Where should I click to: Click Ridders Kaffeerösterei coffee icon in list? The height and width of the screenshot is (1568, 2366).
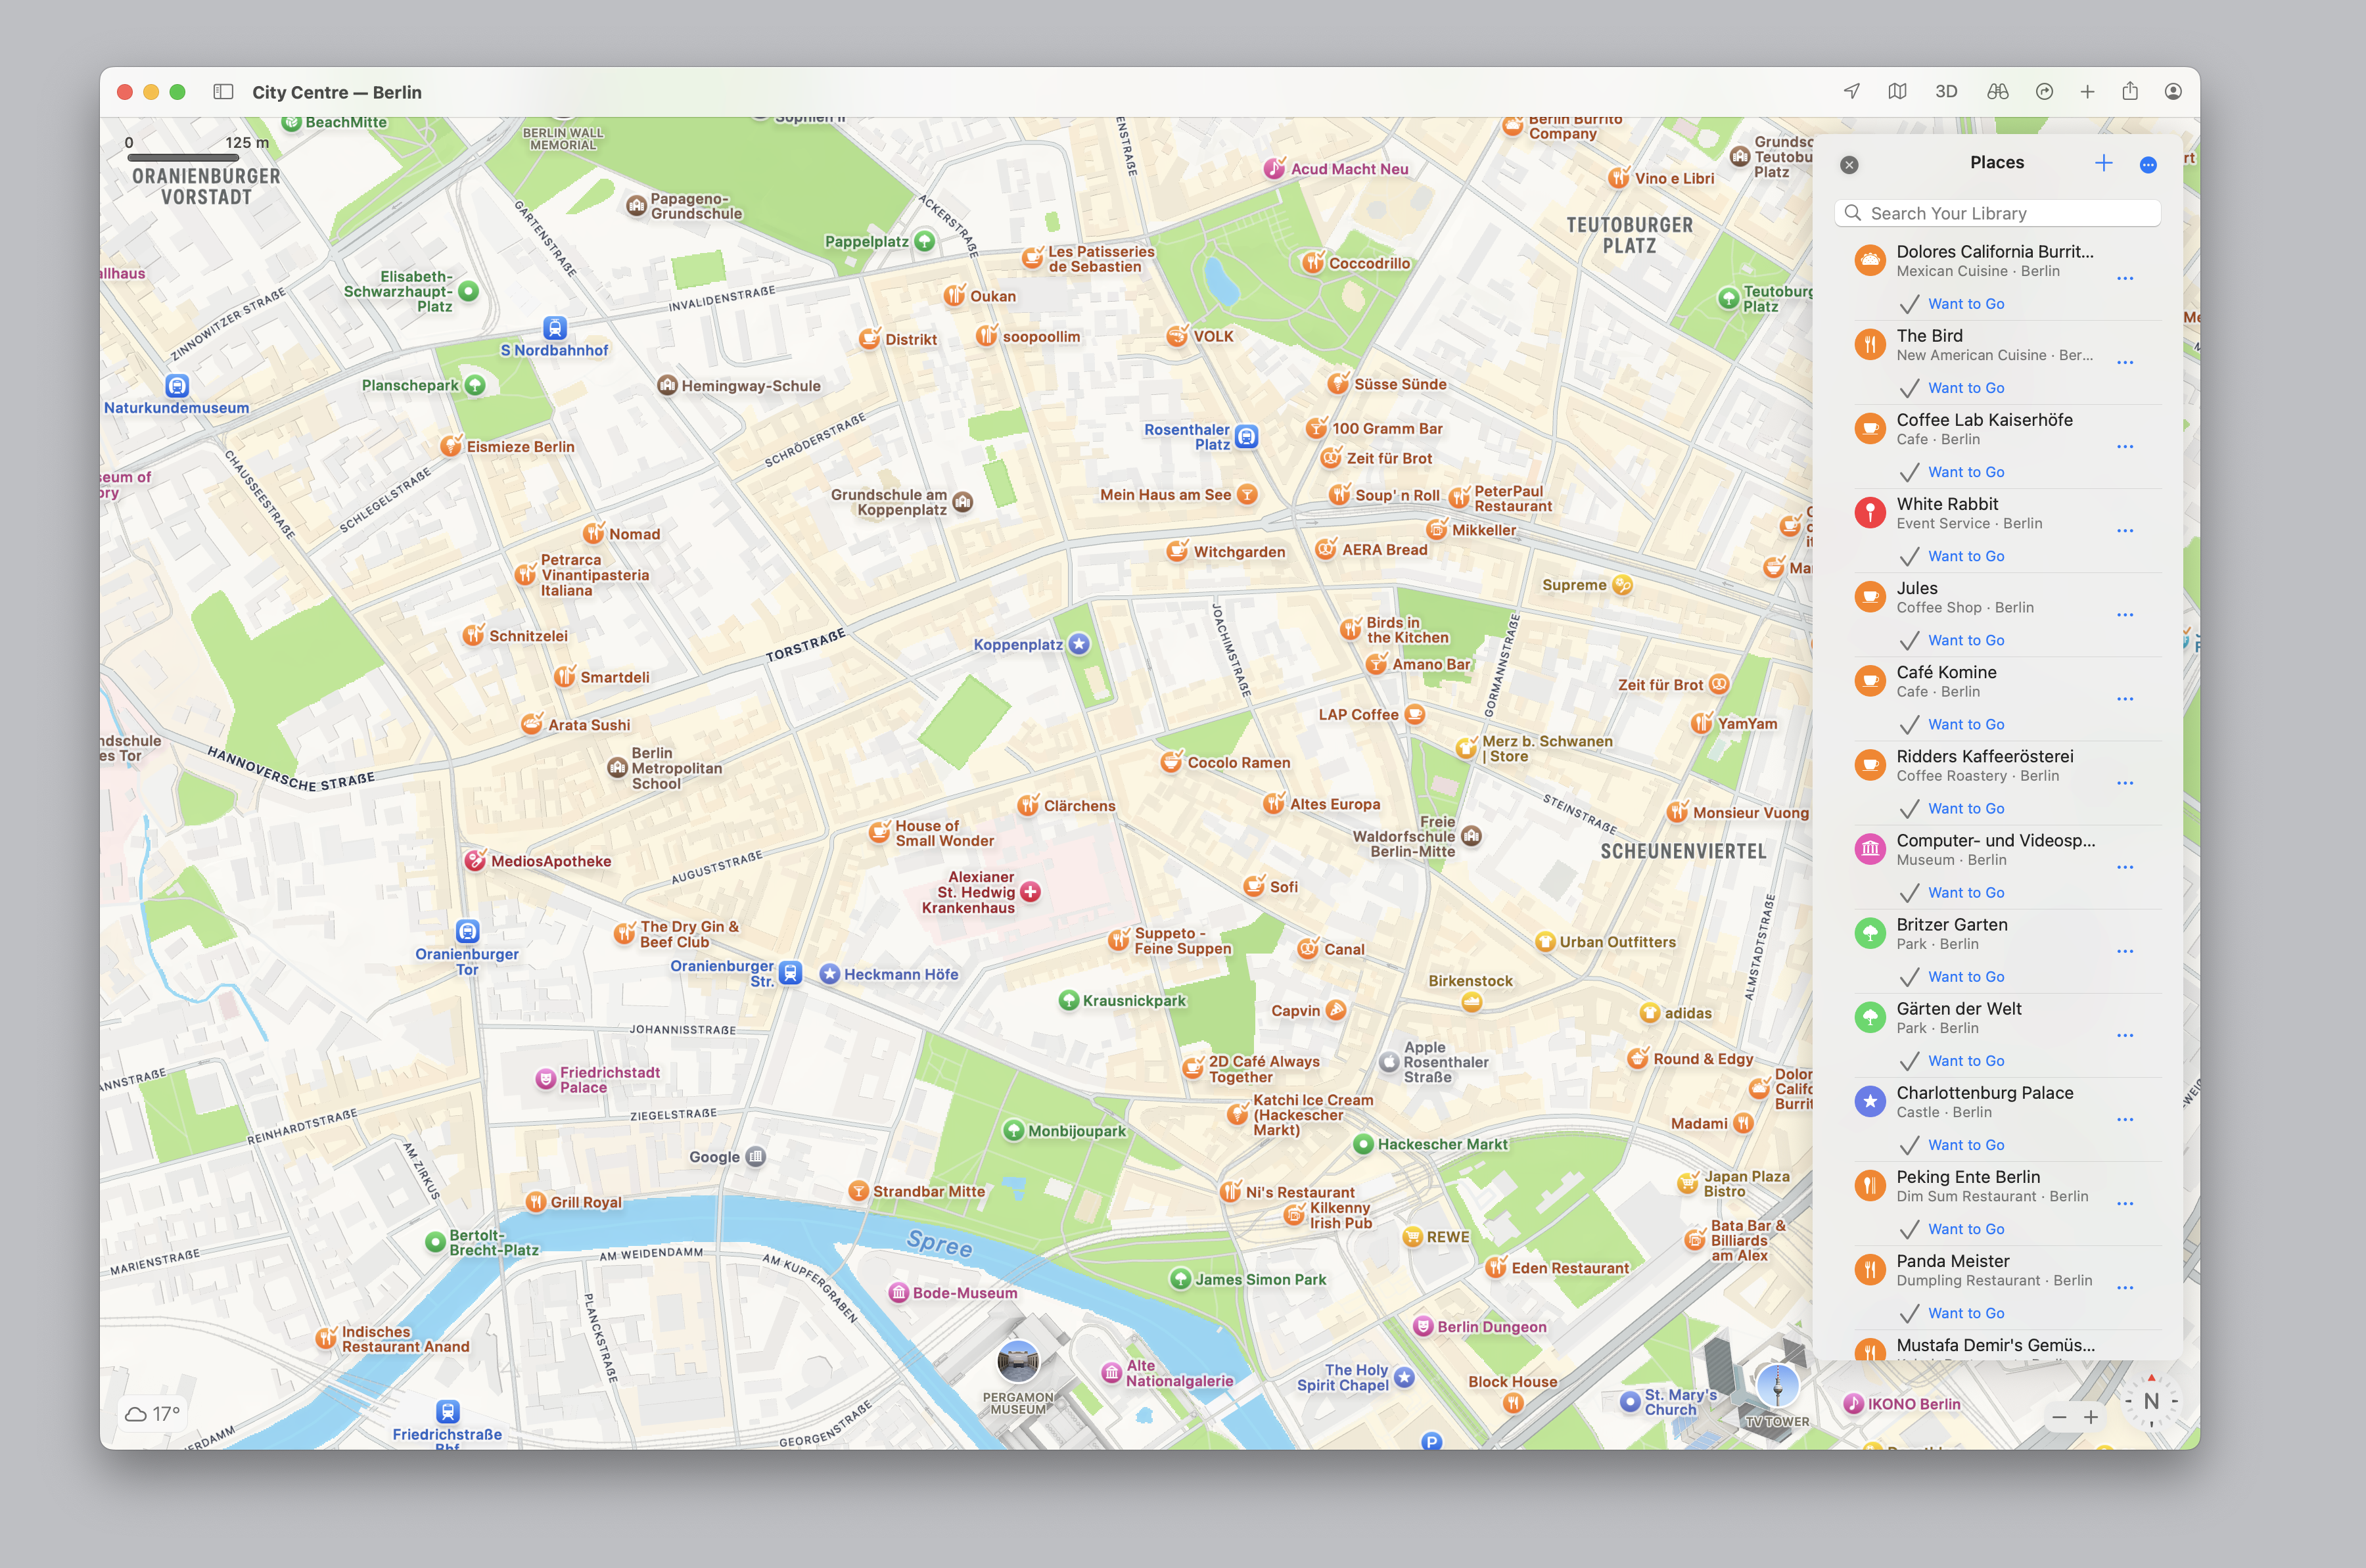[1870, 765]
